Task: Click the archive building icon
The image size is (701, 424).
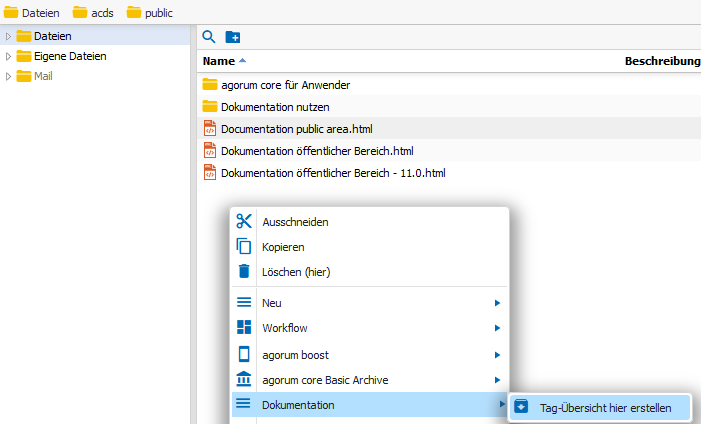Action: [244, 379]
